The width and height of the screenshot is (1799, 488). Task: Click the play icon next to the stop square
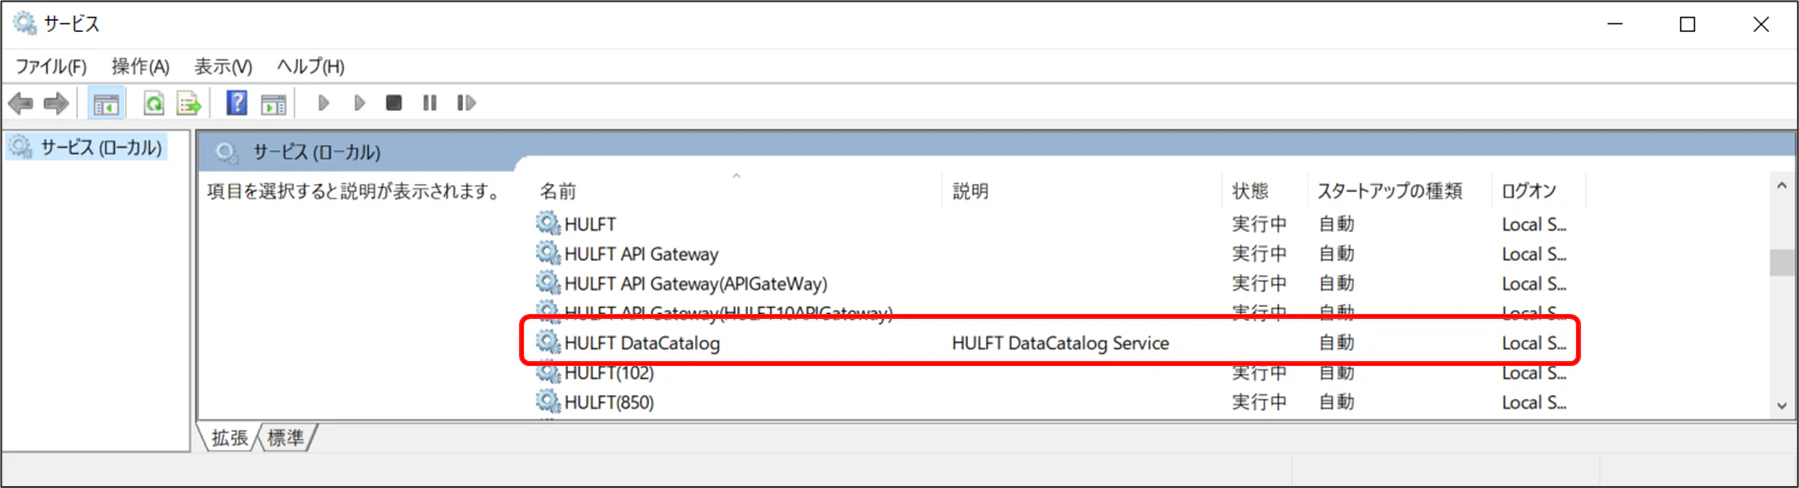pyautogui.click(x=359, y=103)
